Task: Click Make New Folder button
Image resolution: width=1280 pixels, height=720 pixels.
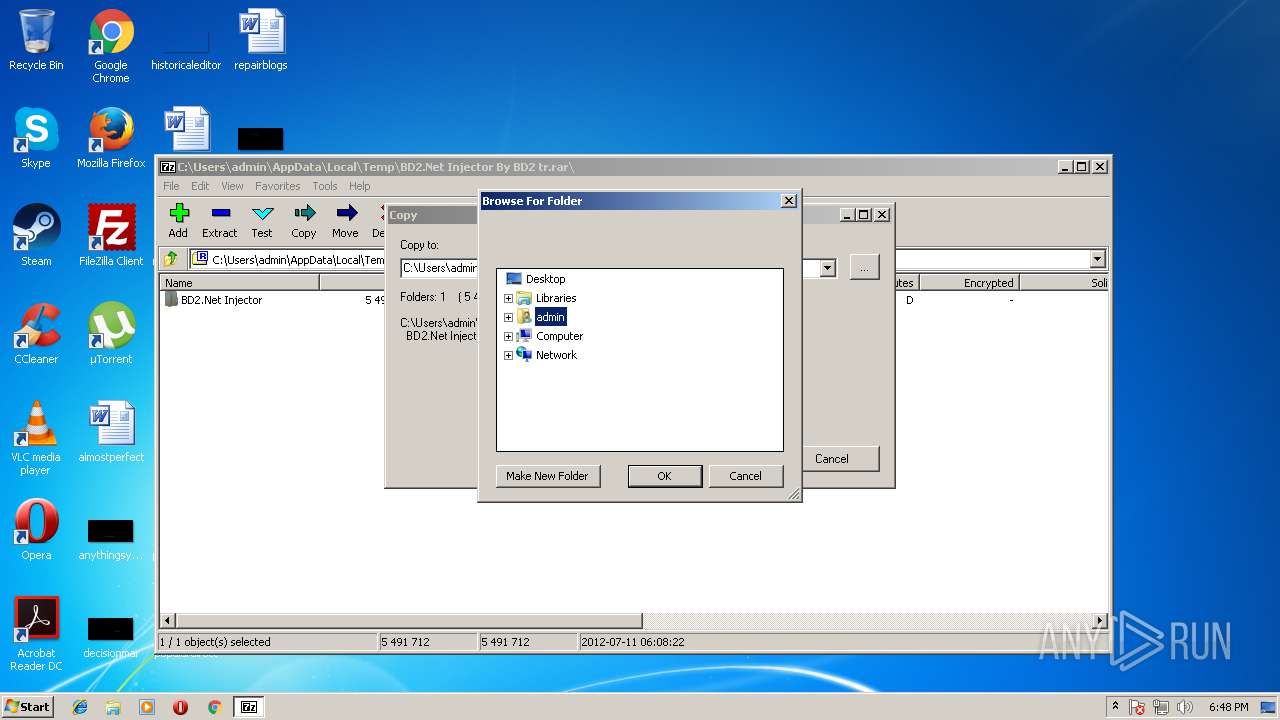Action: (x=547, y=476)
